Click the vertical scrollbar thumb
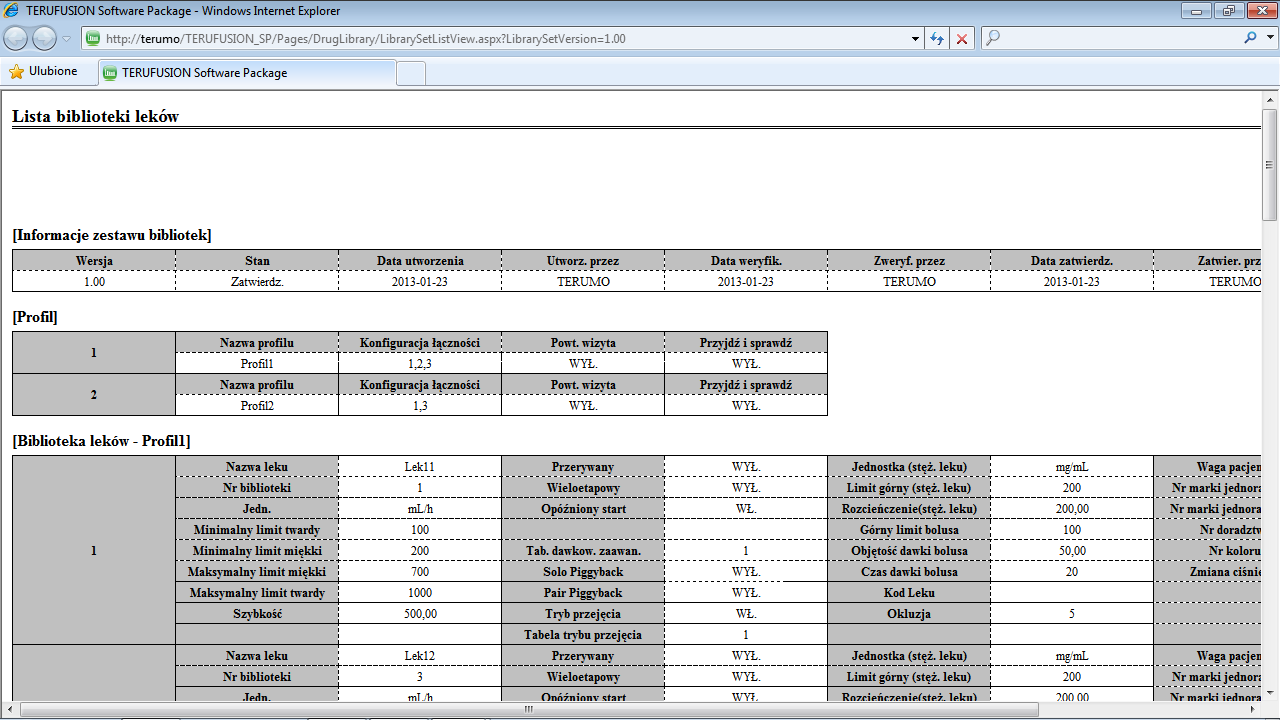 (1270, 165)
